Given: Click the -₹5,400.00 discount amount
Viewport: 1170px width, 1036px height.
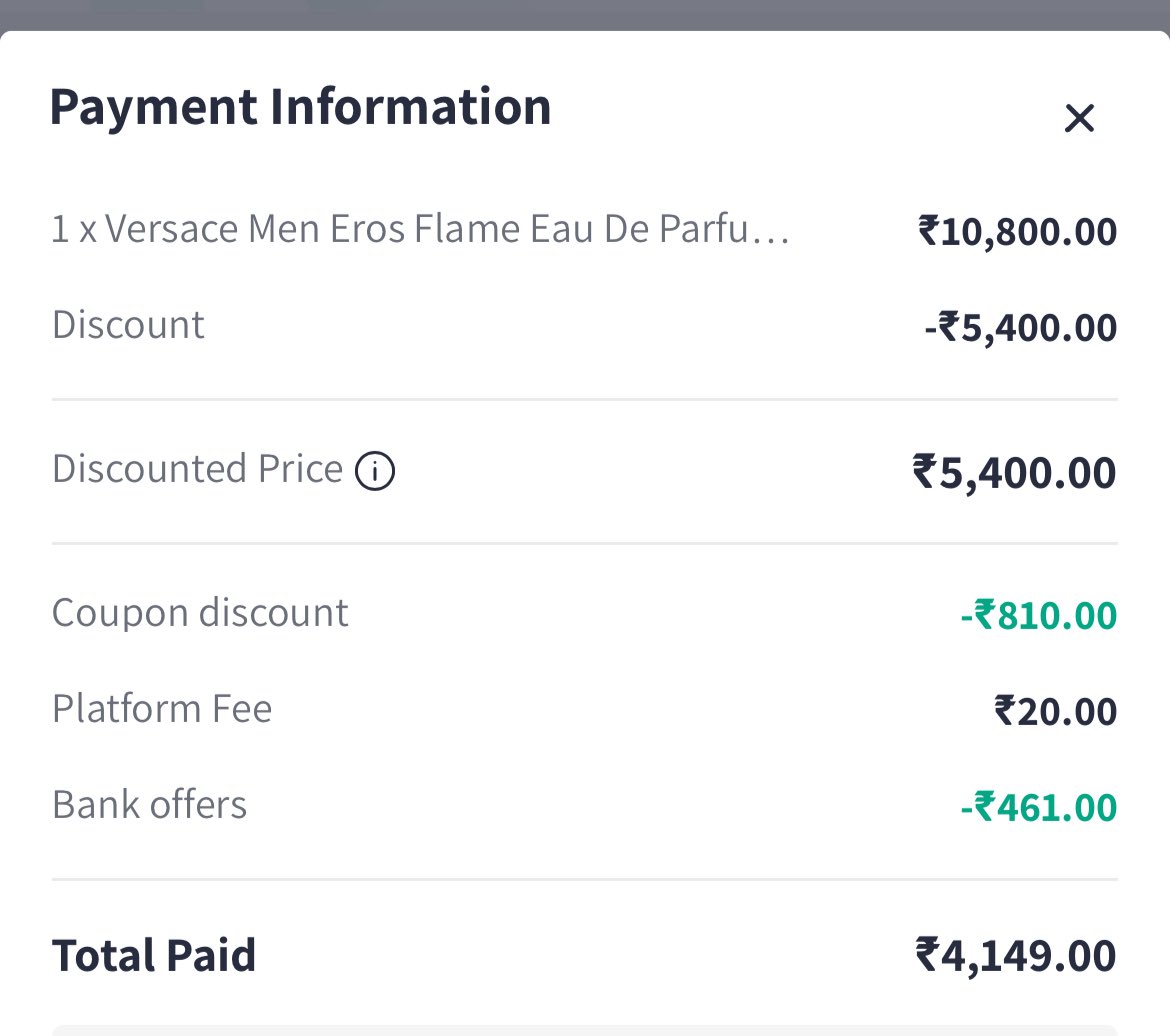Looking at the screenshot, I should coord(1020,328).
